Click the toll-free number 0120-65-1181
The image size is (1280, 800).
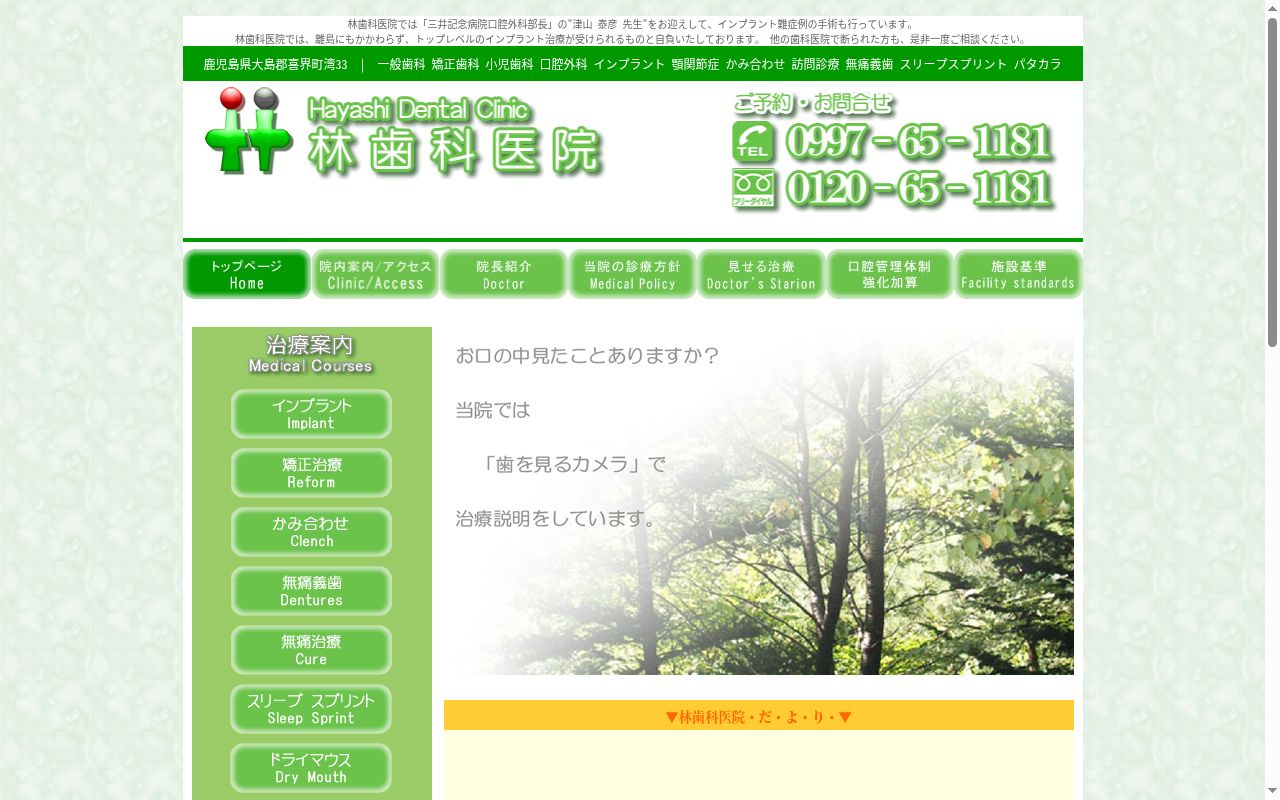pyautogui.click(x=919, y=188)
